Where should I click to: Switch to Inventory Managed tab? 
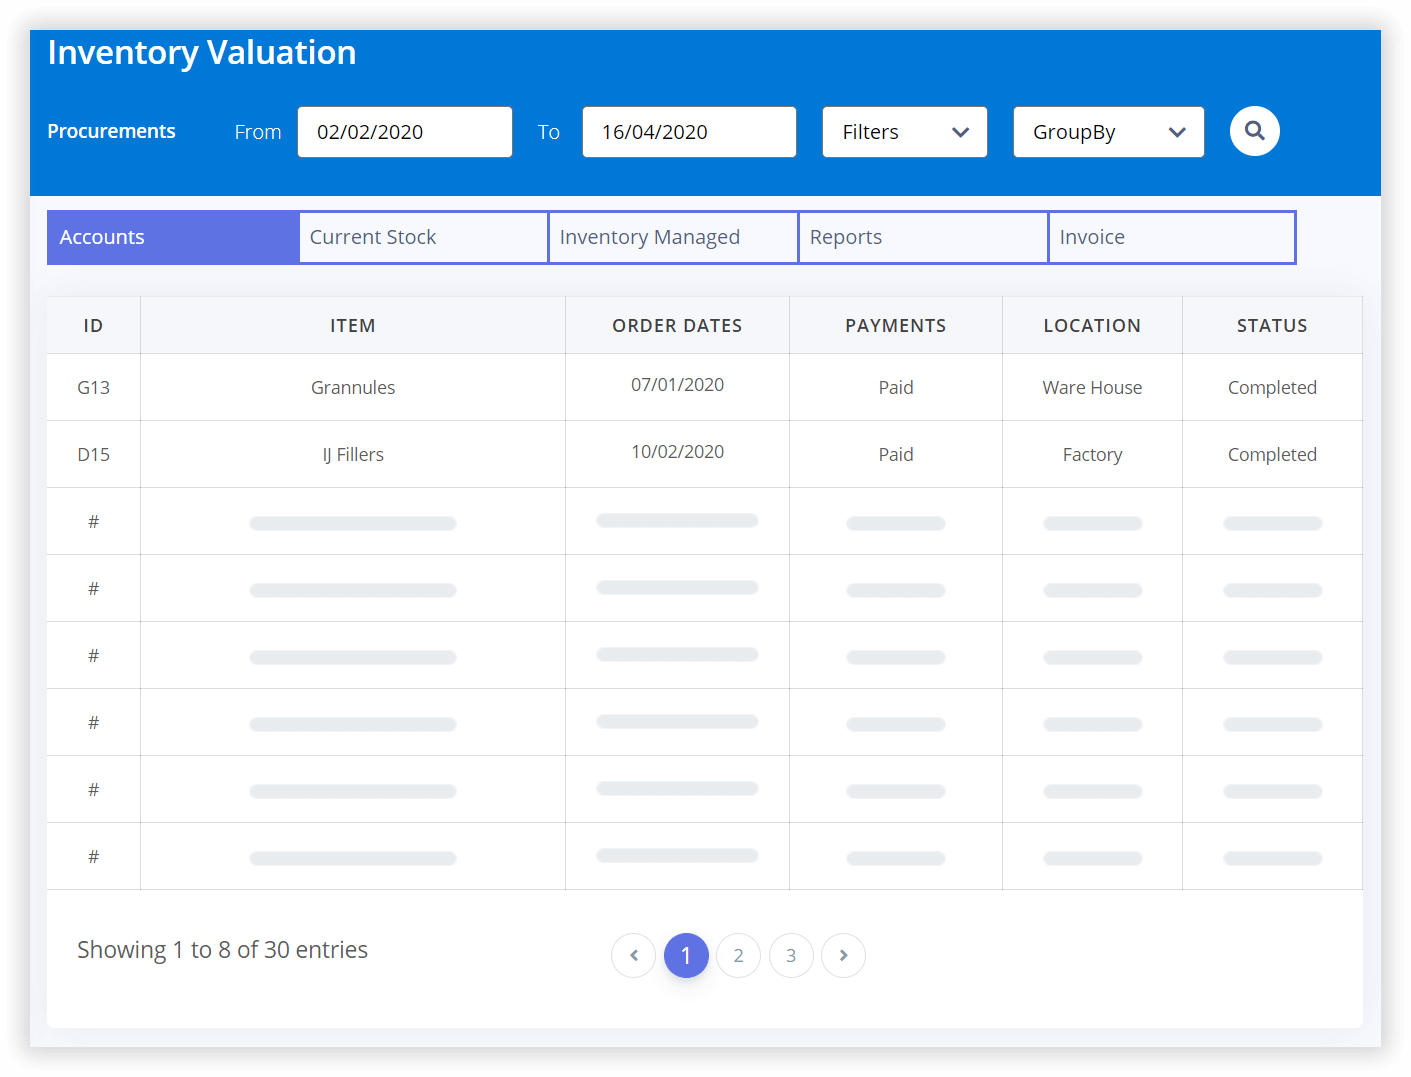673,237
